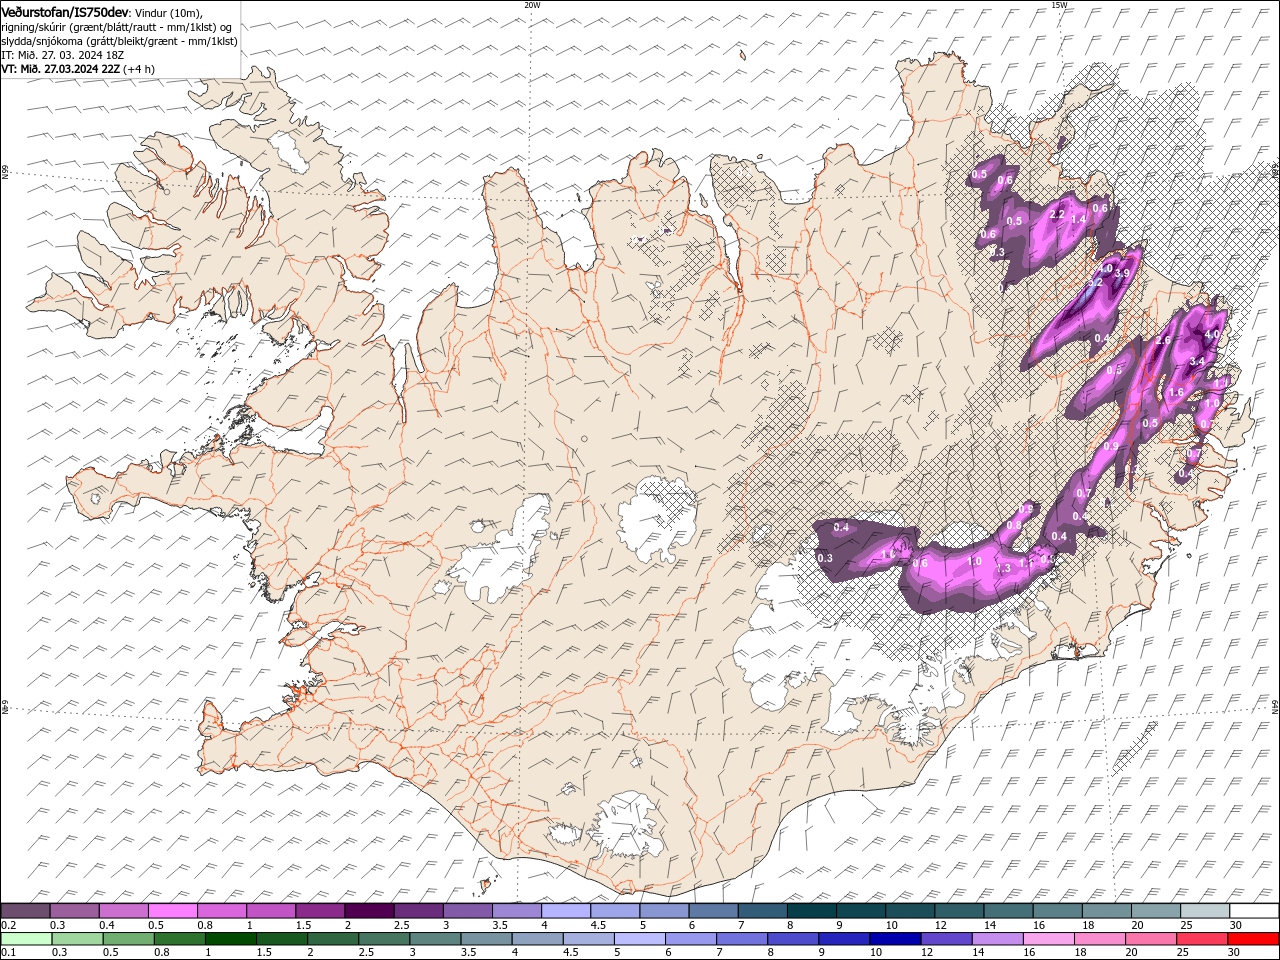This screenshot has width=1280, height=960.
Task: Click the rain legend swatch labeled 25
Action: (1201, 939)
